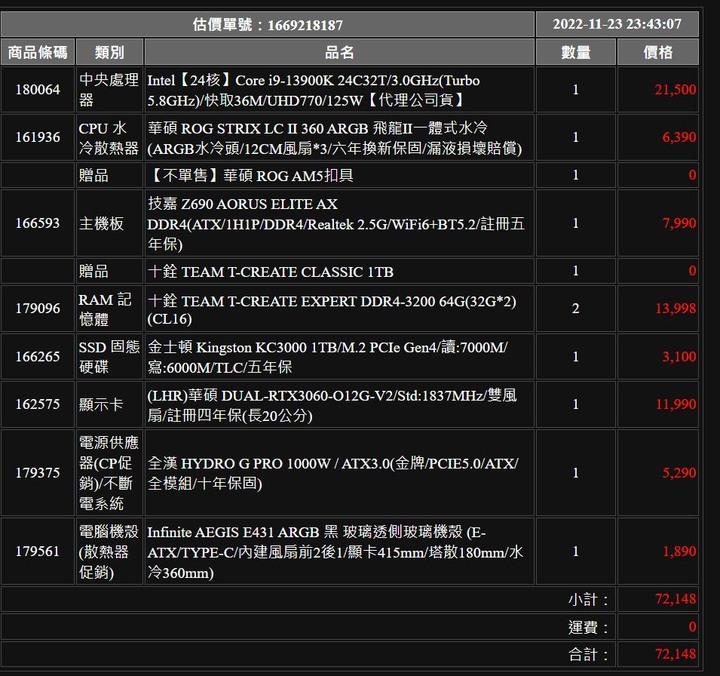The width and height of the screenshot is (720, 676).
Task: Select barcode 179096
Action: 38,309
